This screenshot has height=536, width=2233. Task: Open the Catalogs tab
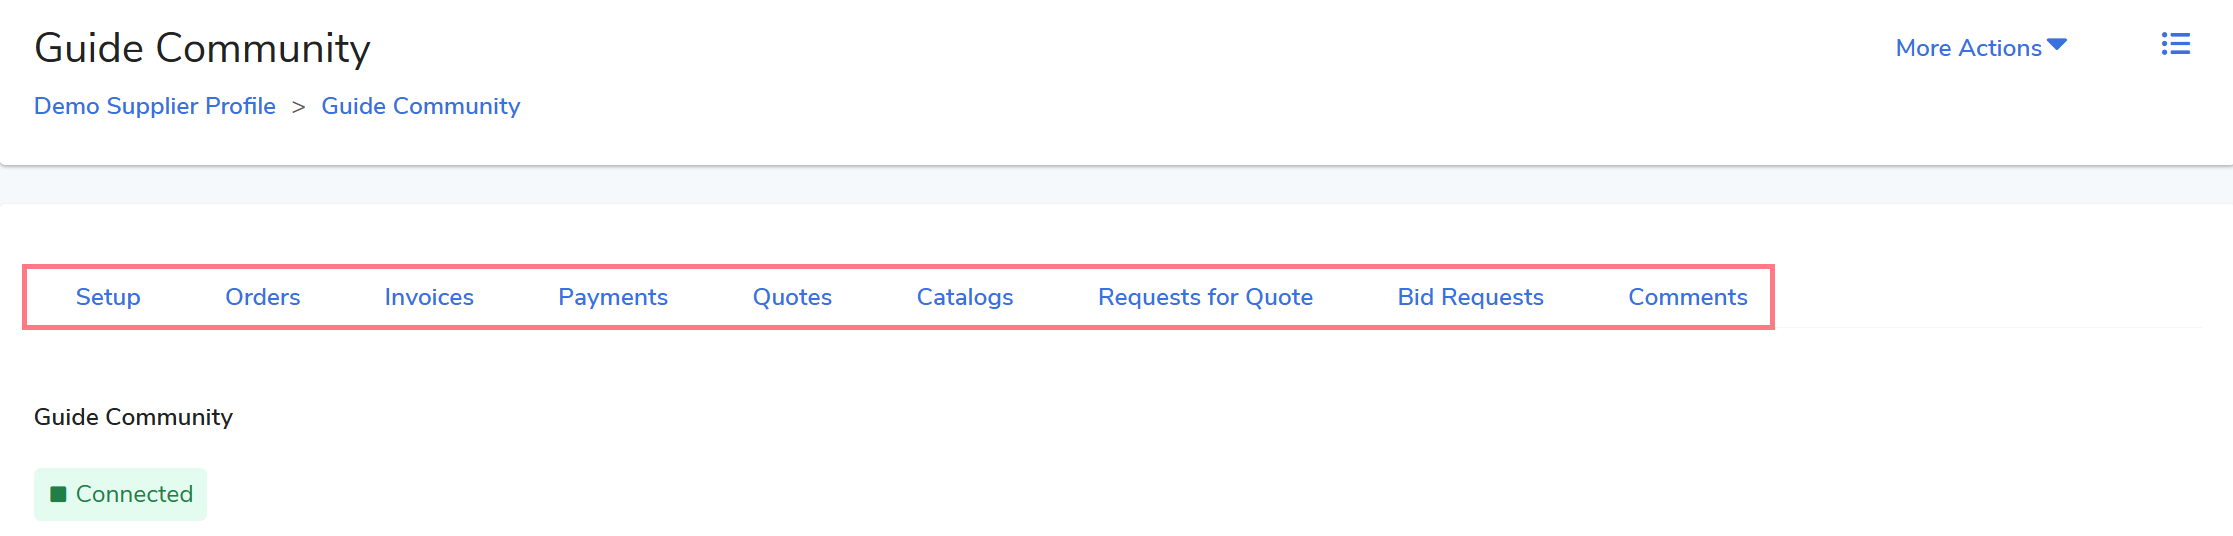(965, 297)
